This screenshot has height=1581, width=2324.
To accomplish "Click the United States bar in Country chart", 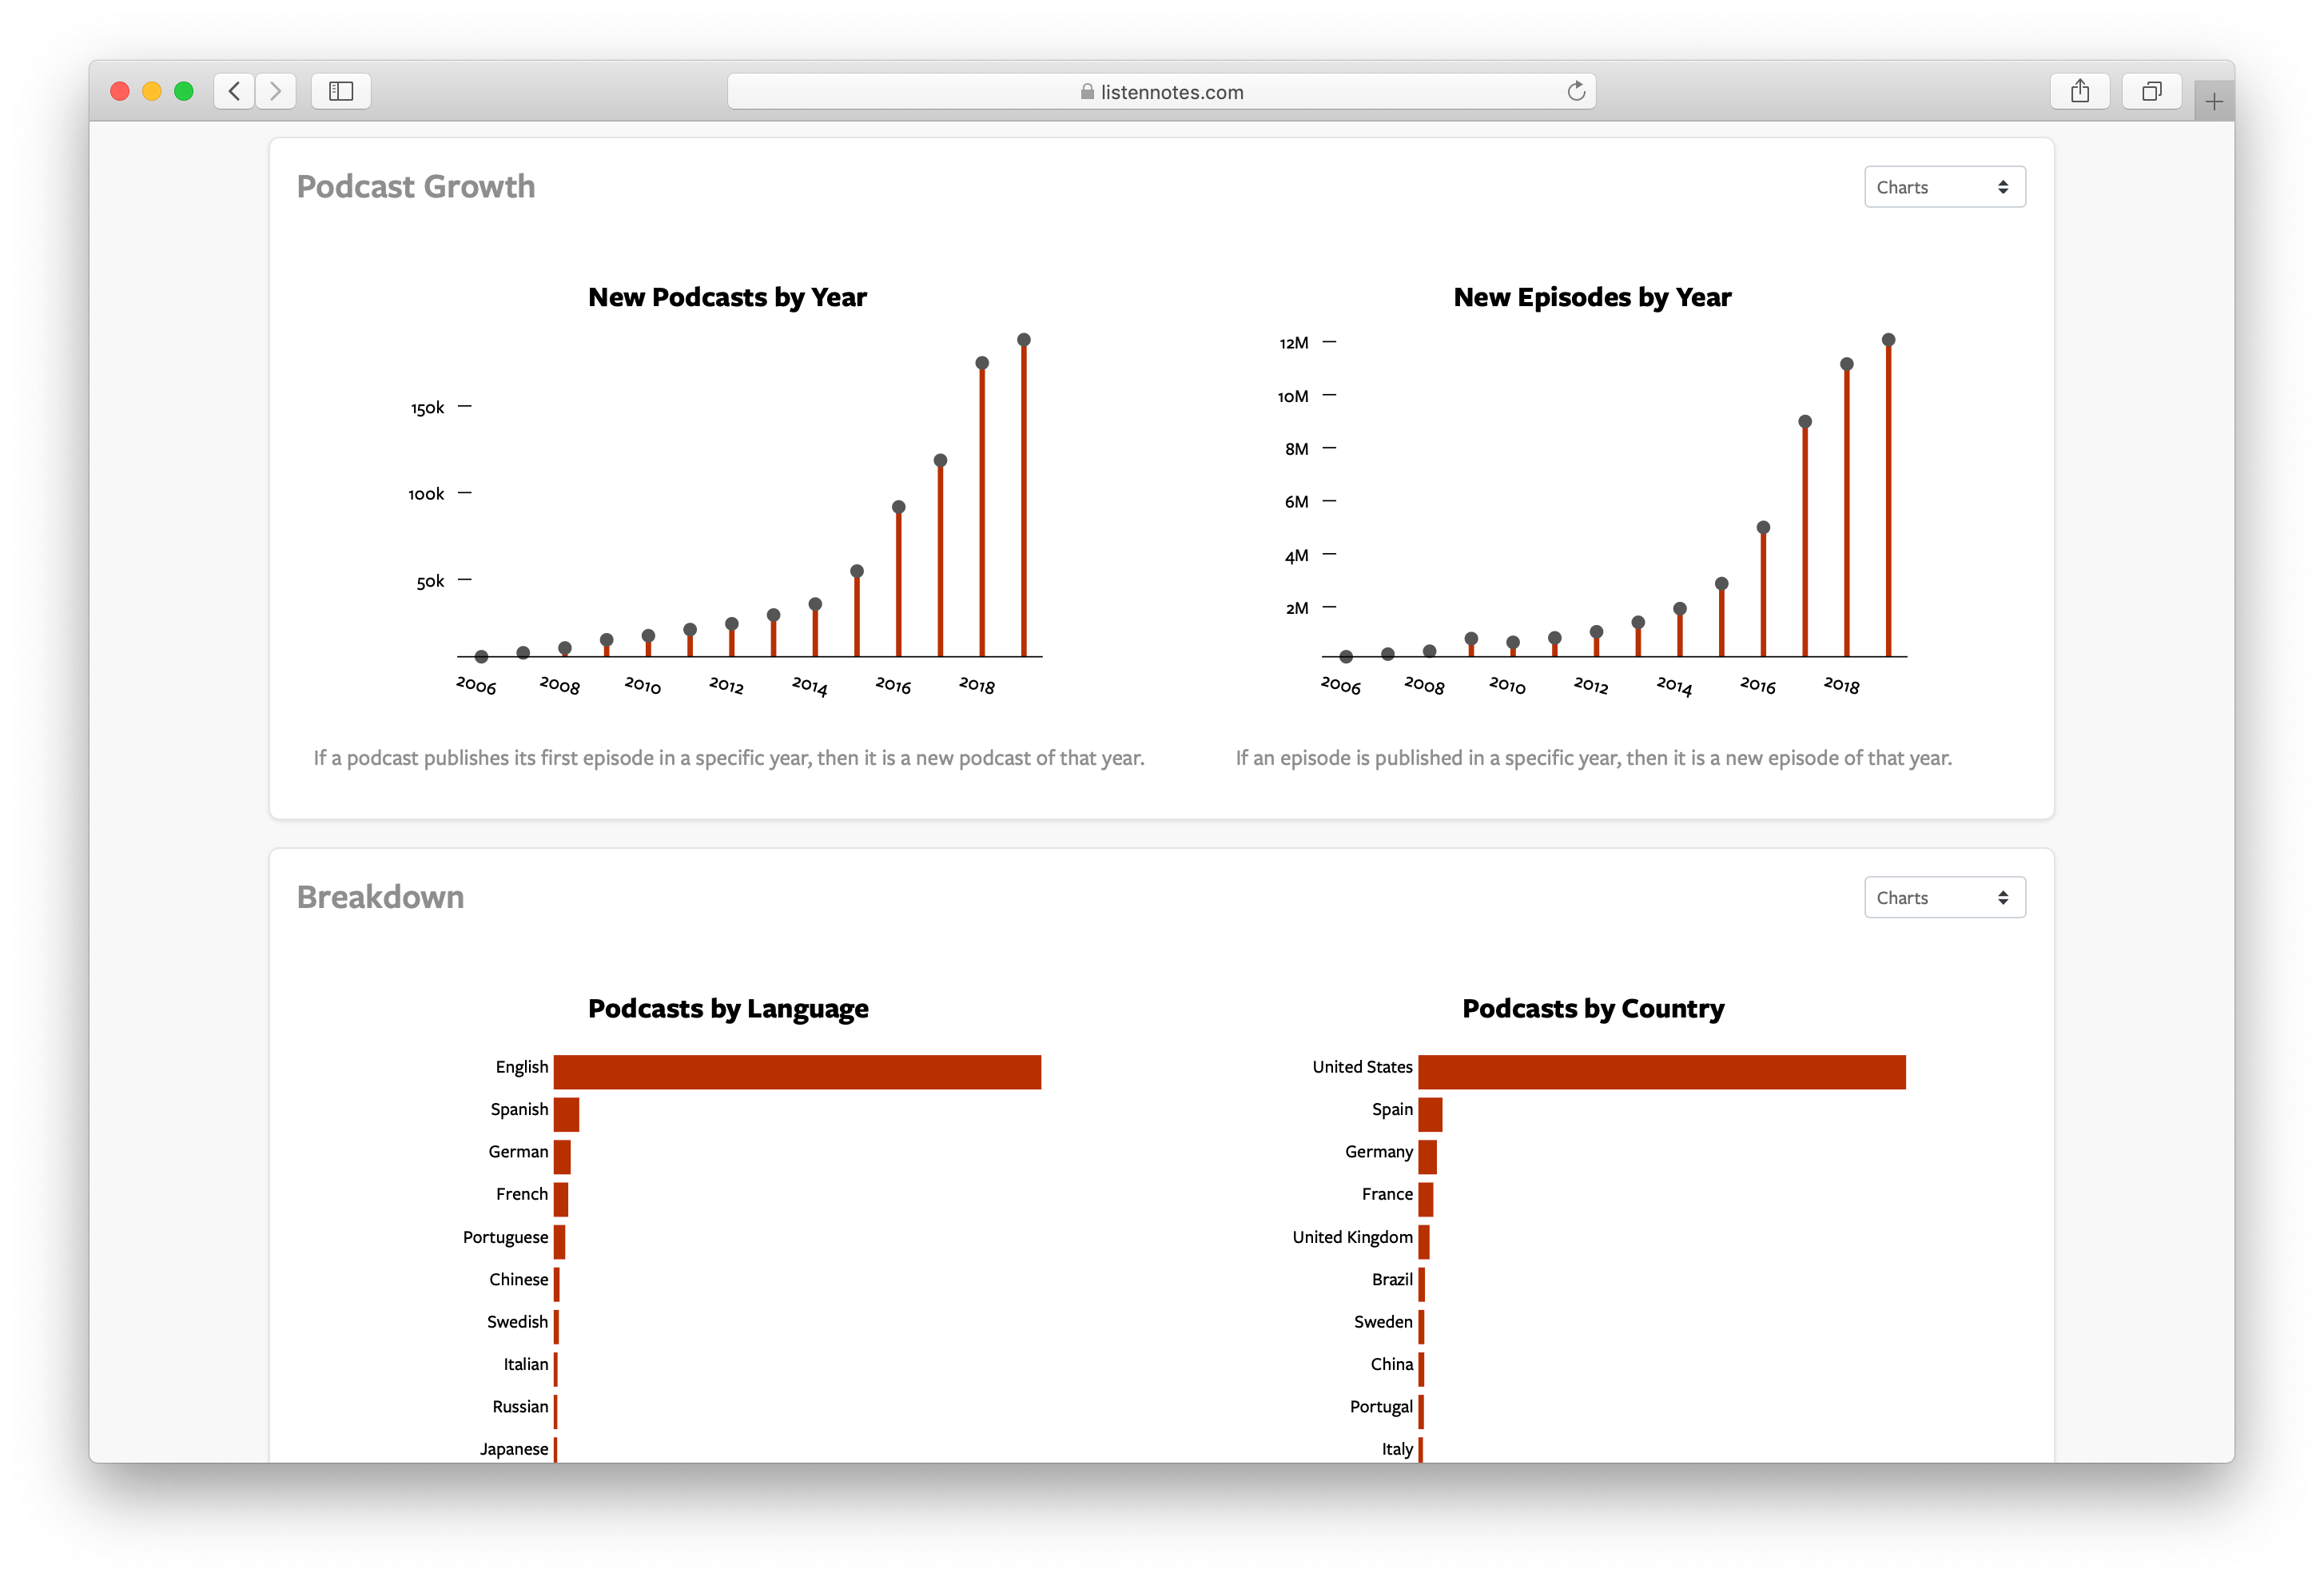I will point(1661,1071).
